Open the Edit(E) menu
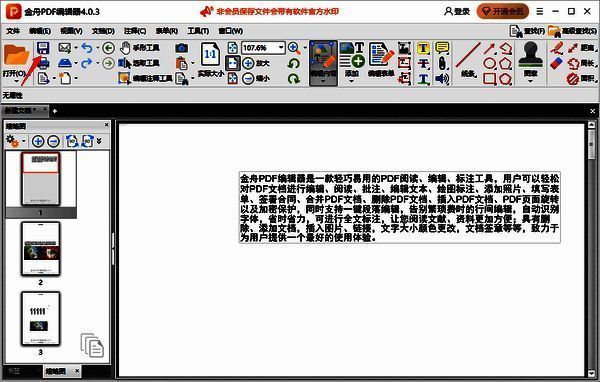This screenshot has width=600, height=382. (40, 31)
